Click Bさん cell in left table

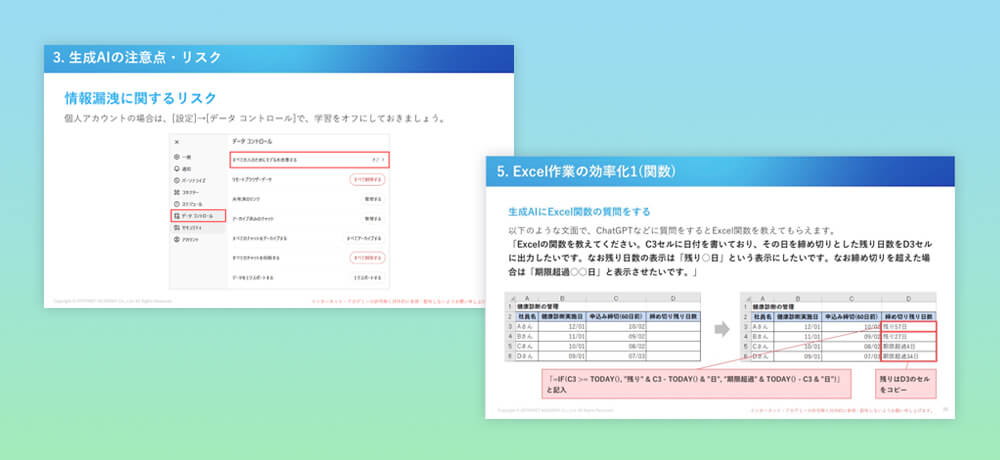tap(527, 336)
